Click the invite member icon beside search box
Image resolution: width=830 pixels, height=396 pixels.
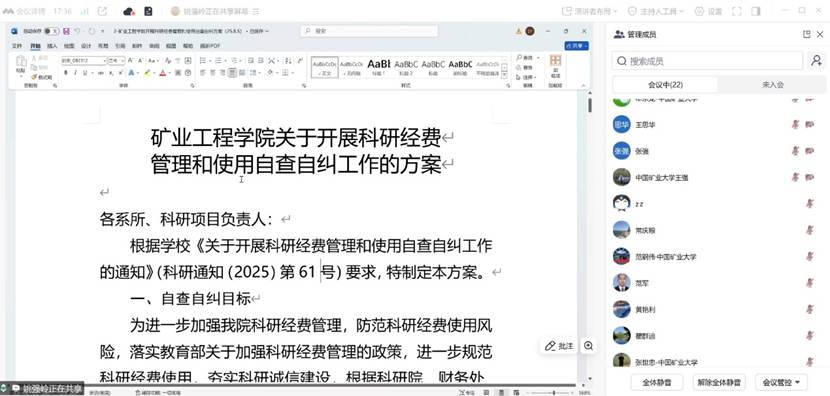click(817, 61)
